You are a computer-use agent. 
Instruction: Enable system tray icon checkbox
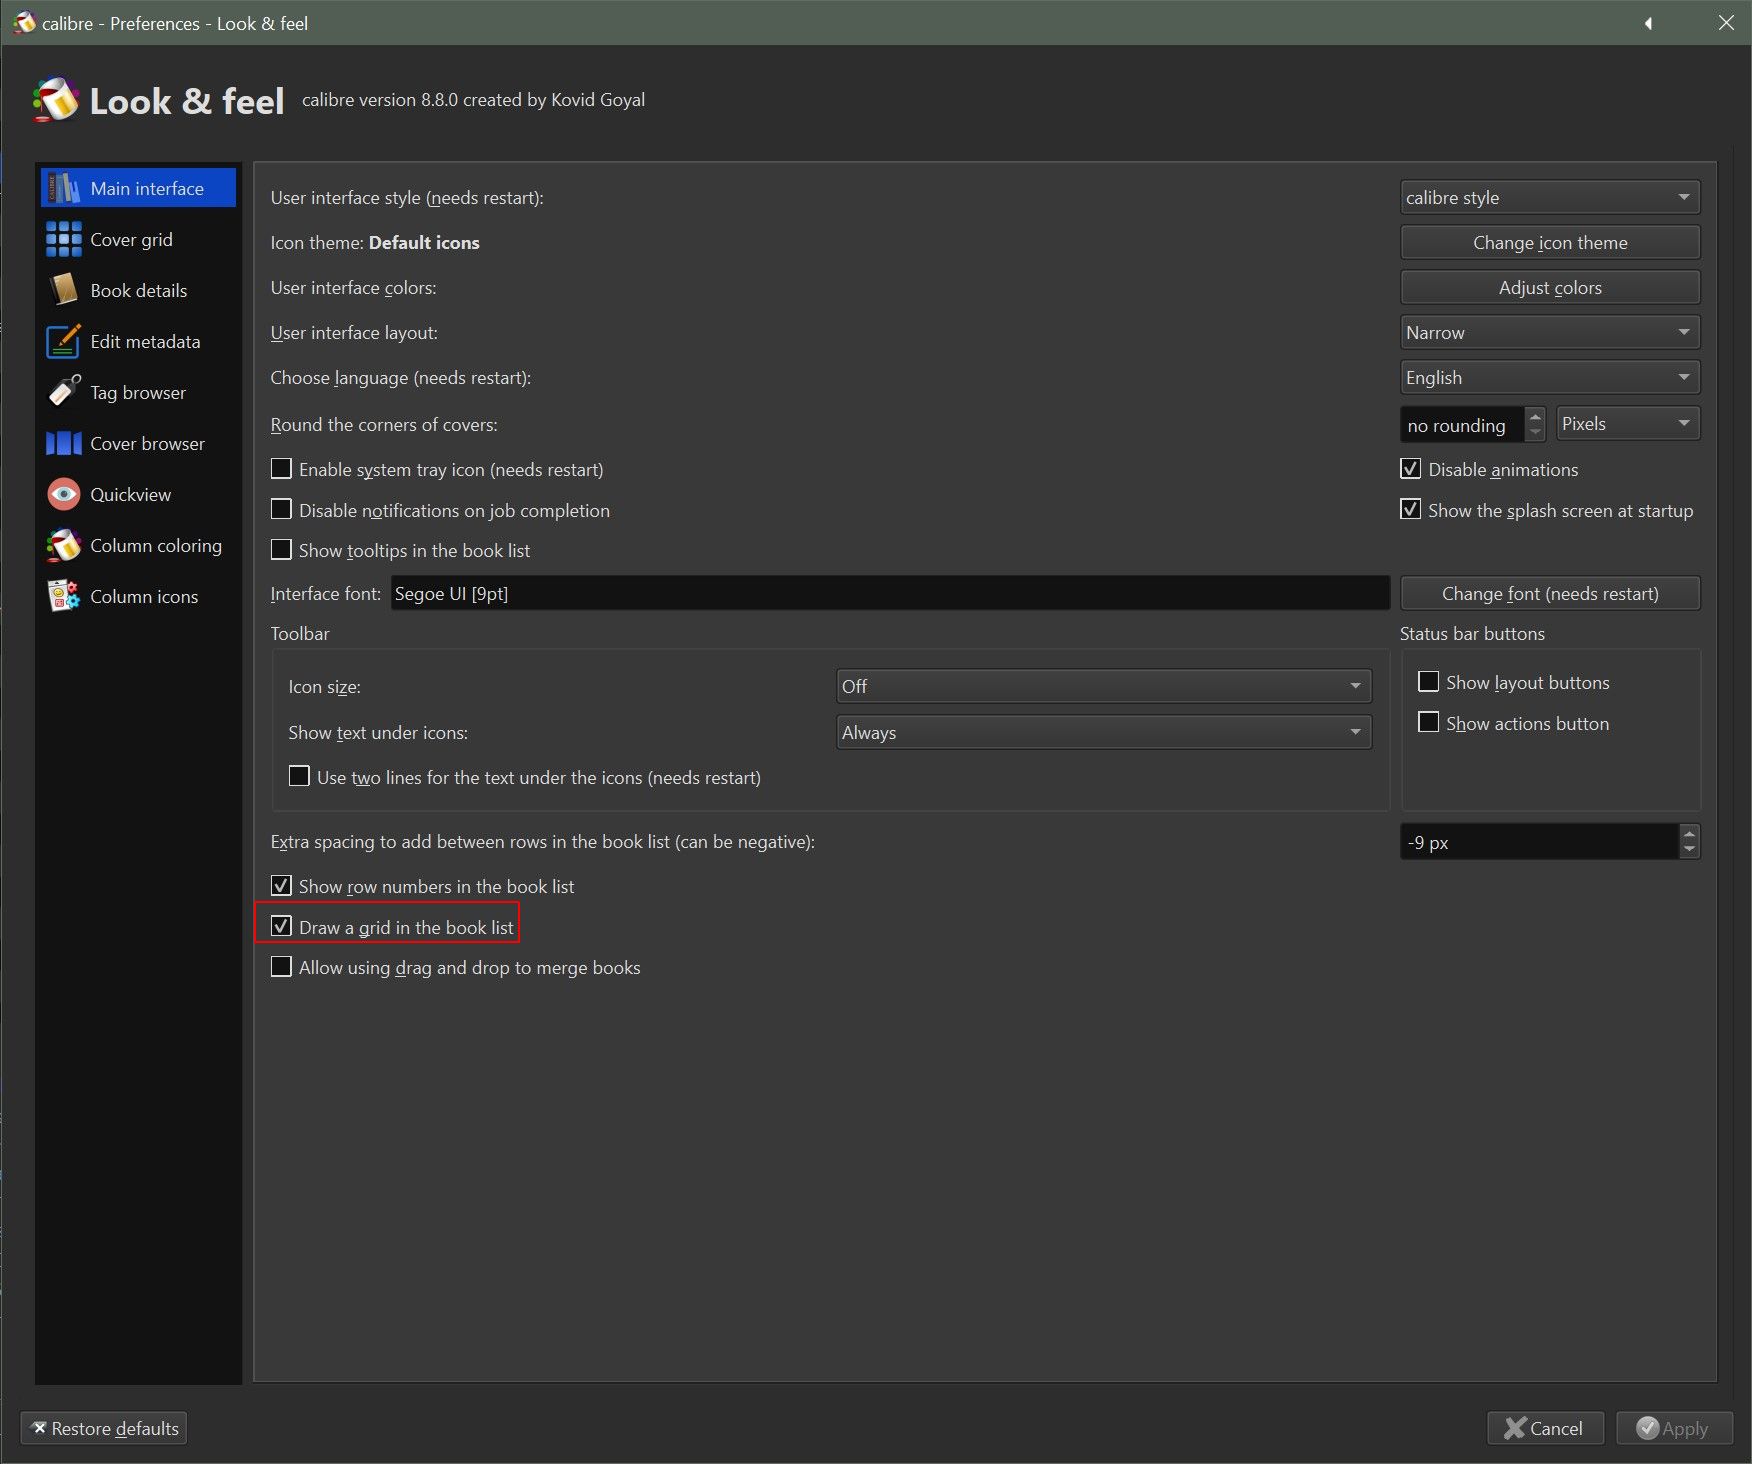tap(282, 469)
